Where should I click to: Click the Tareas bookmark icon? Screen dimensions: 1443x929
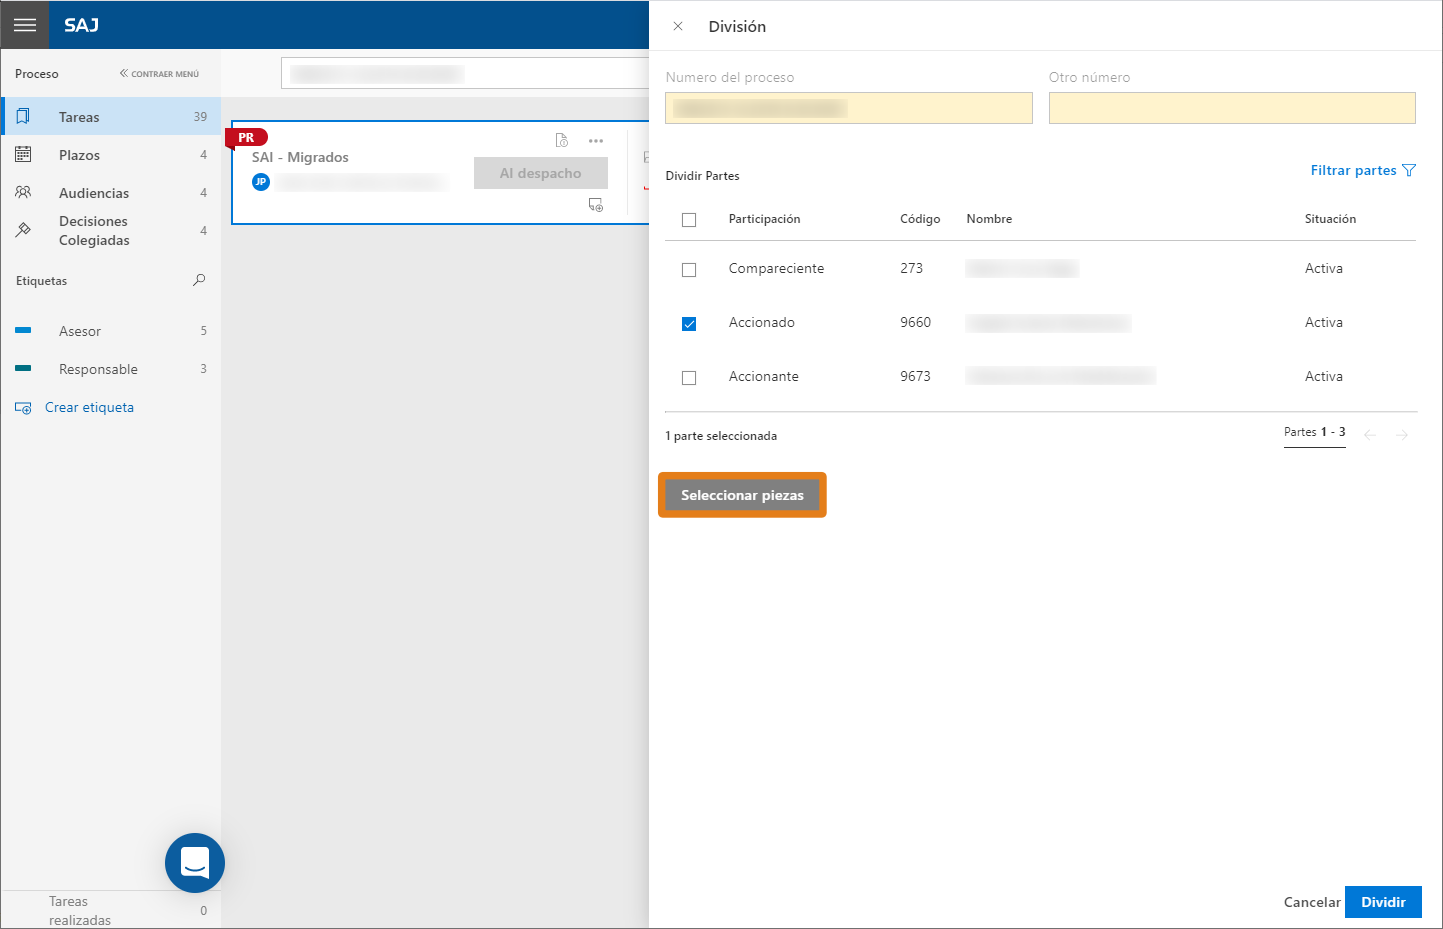coord(23,116)
